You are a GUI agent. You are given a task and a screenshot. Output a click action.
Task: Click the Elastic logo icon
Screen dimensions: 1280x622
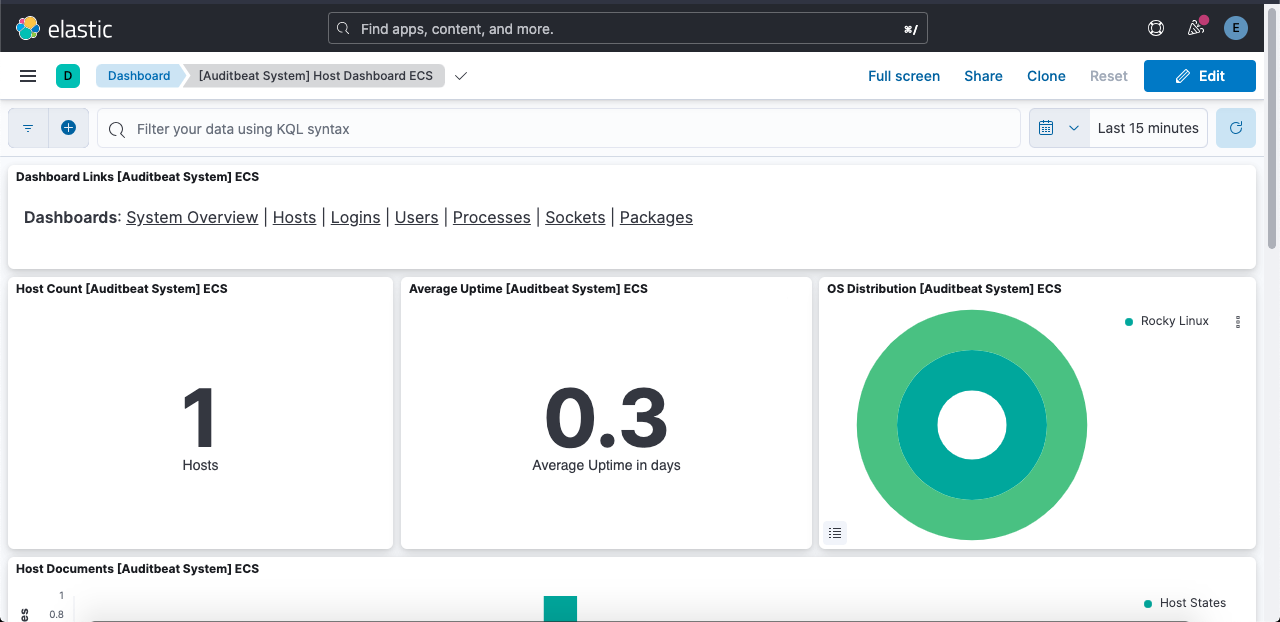coord(28,29)
